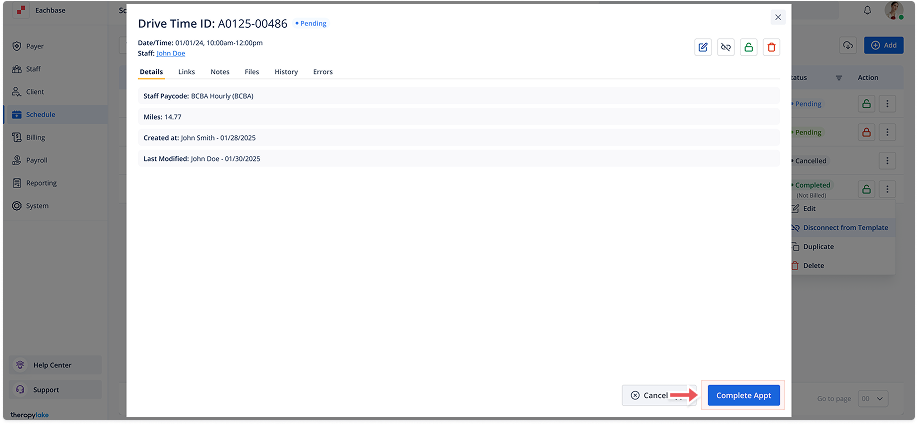Open Client in the sidebar
The height and width of the screenshot is (425, 918).
(x=55, y=92)
